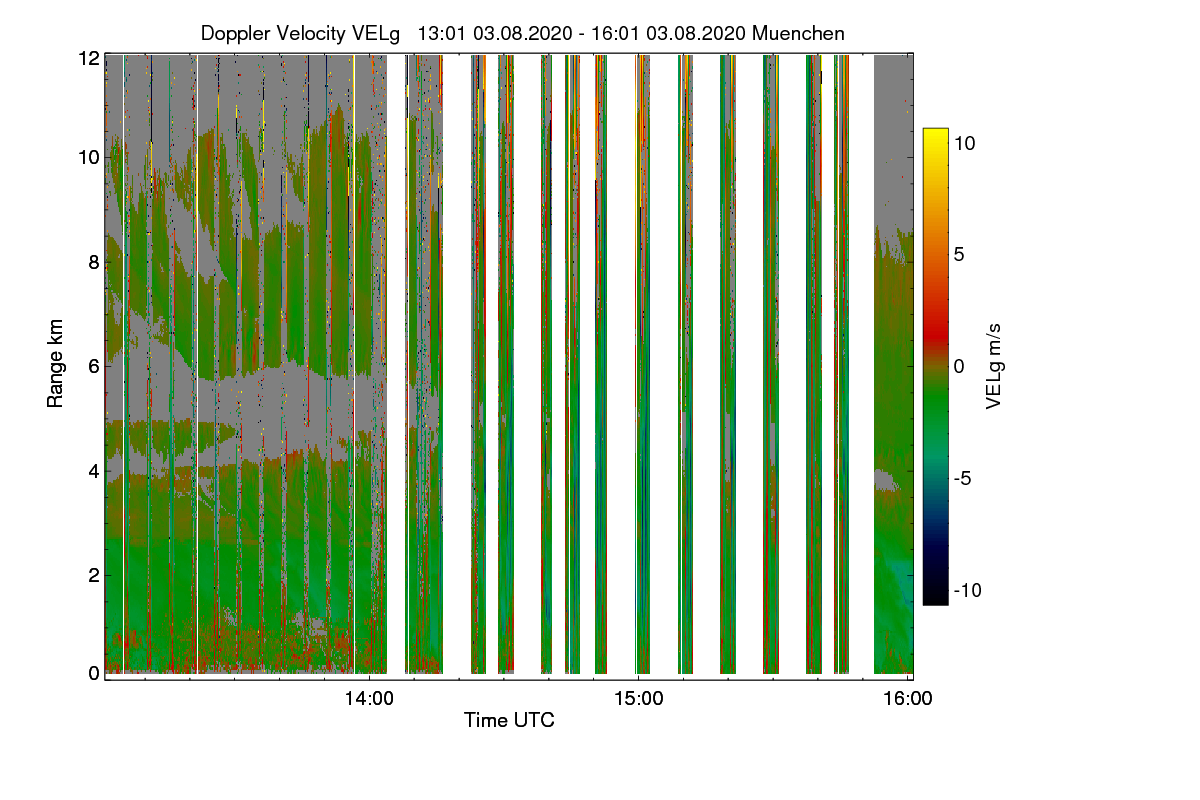Click the 8 km range tick label
This screenshot has height=800, width=1200.
click(x=94, y=263)
